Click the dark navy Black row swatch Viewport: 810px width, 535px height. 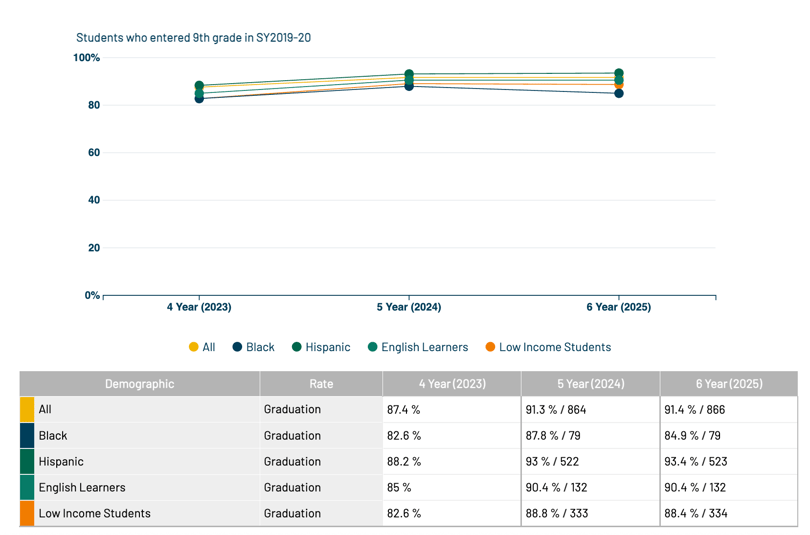pos(27,436)
